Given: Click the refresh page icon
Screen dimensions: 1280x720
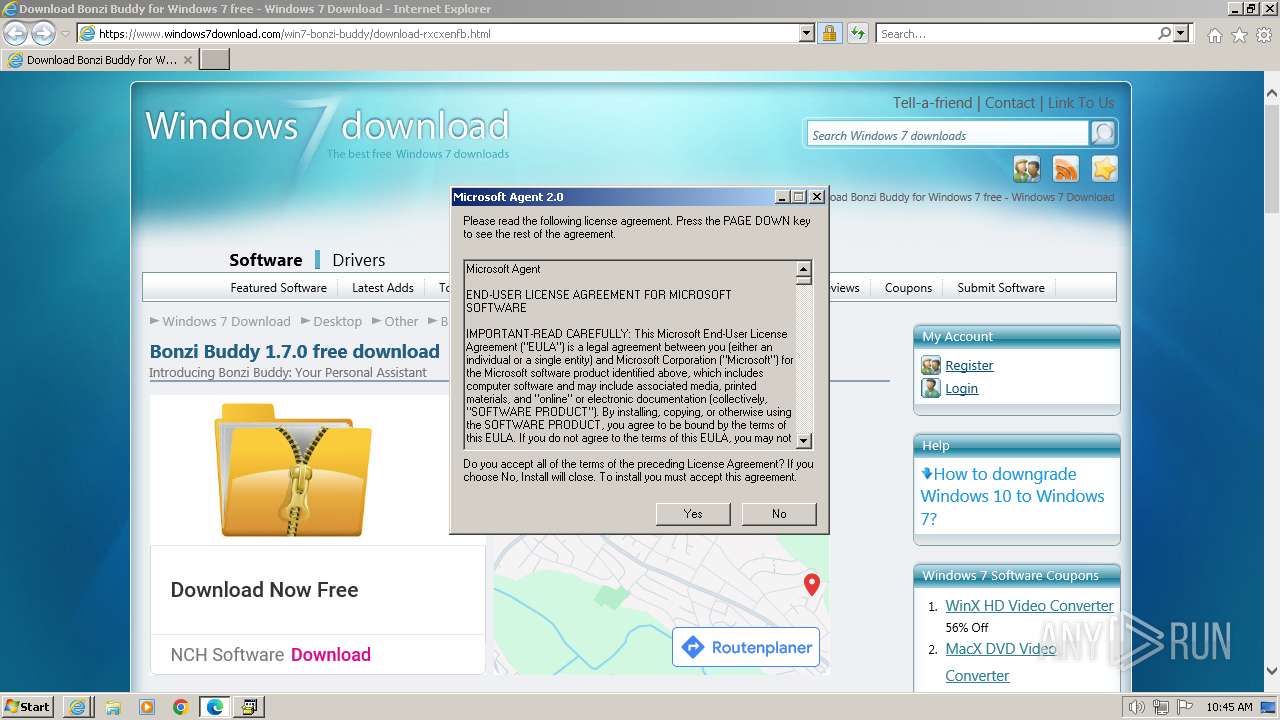Looking at the screenshot, I should pos(858,33).
